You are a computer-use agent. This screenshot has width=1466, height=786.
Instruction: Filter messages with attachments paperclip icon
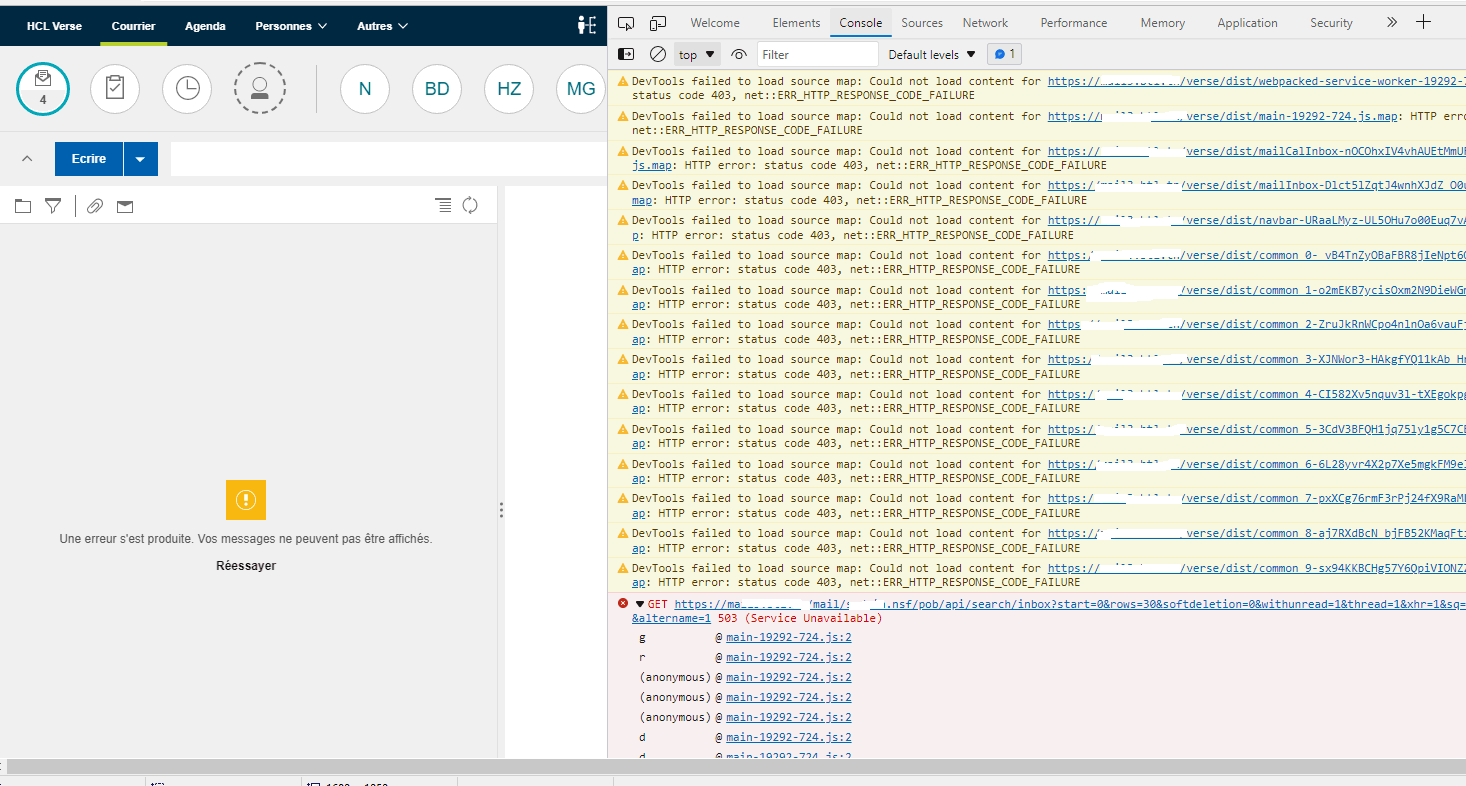(95, 206)
